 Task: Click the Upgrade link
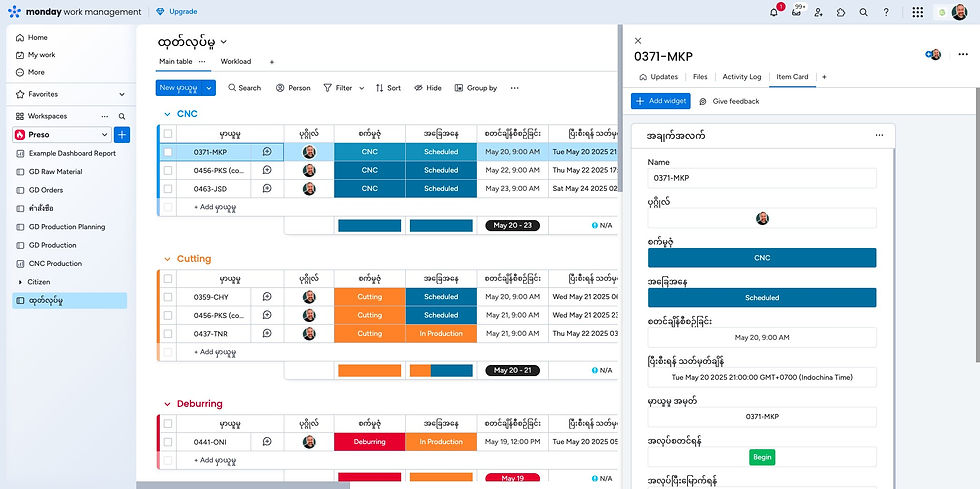pyautogui.click(x=177, y=12)
